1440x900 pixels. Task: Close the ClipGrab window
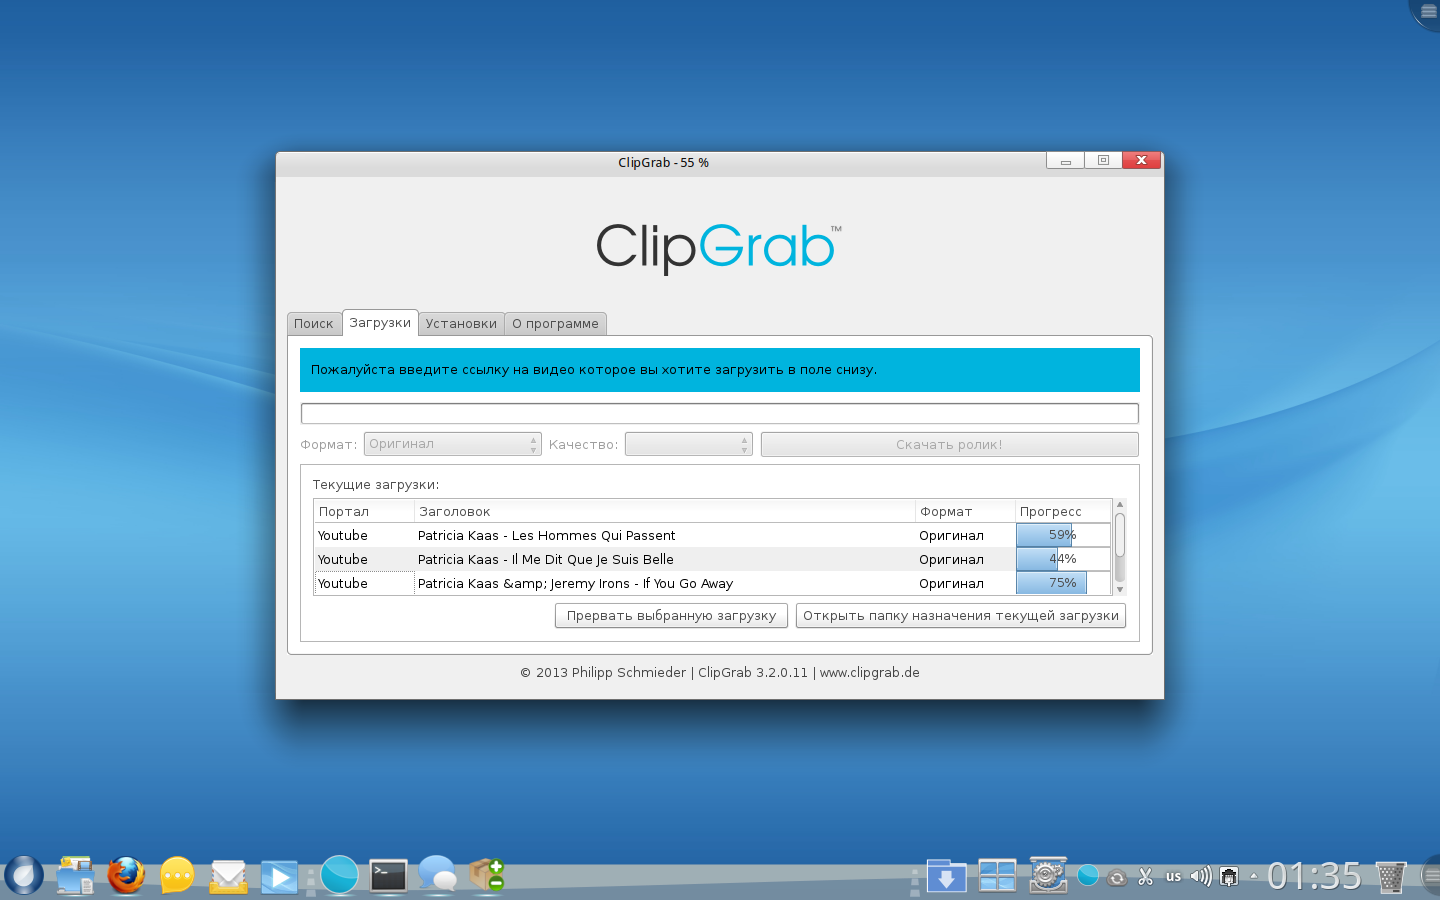tap(1141, 161)
